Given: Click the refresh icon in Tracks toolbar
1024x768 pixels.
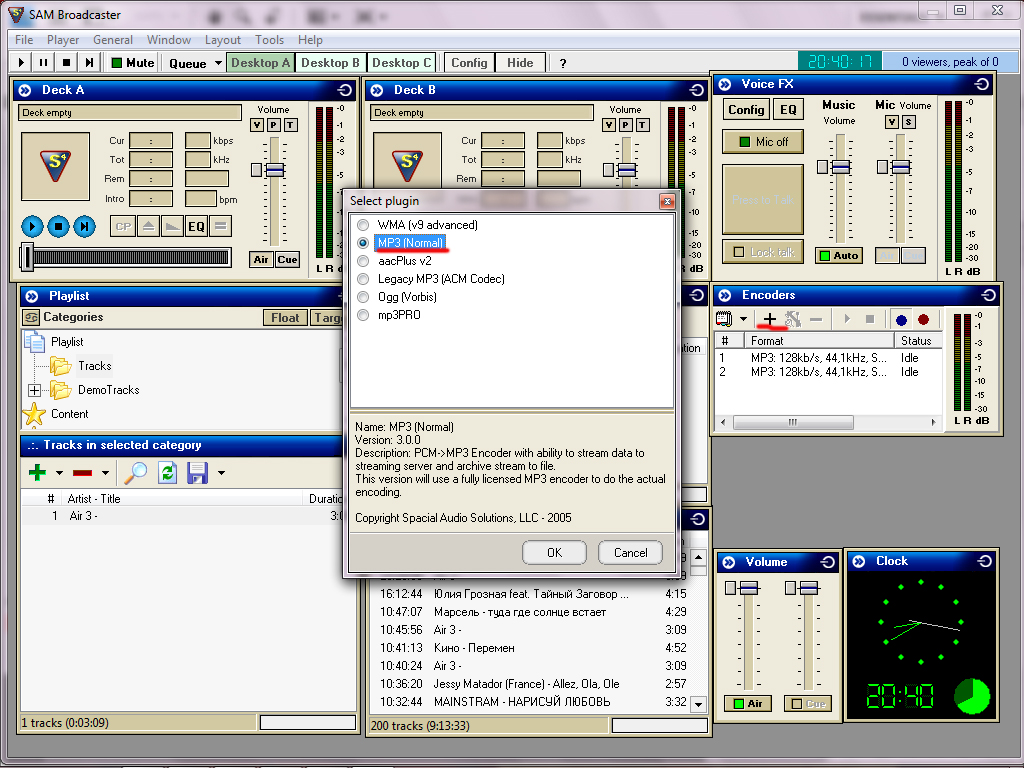Looking at the screenshot, I should 167,472.
